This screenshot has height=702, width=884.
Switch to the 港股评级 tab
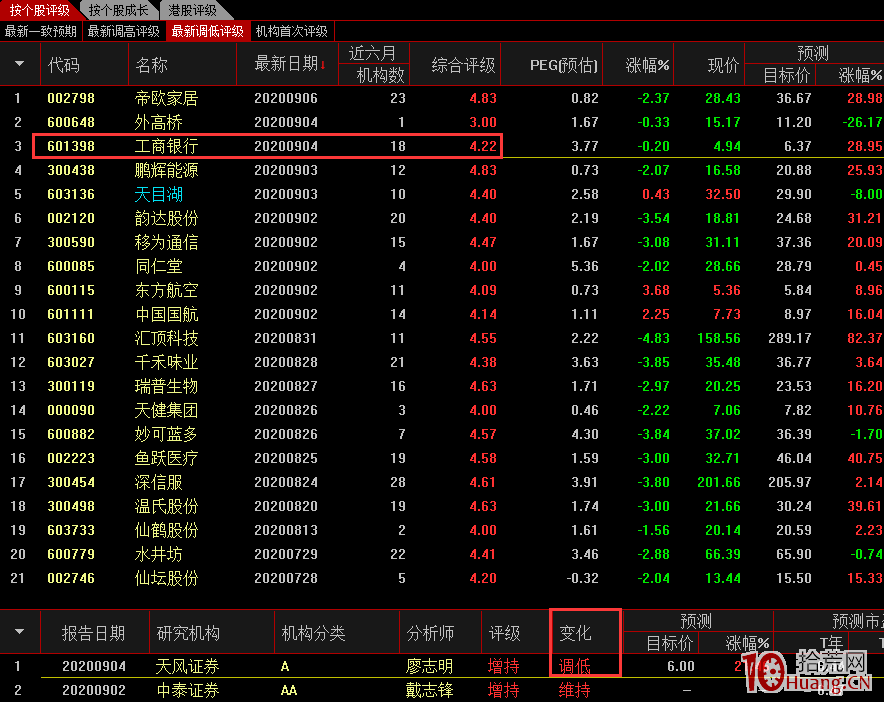pyautogui.click(x=192, y=10)
